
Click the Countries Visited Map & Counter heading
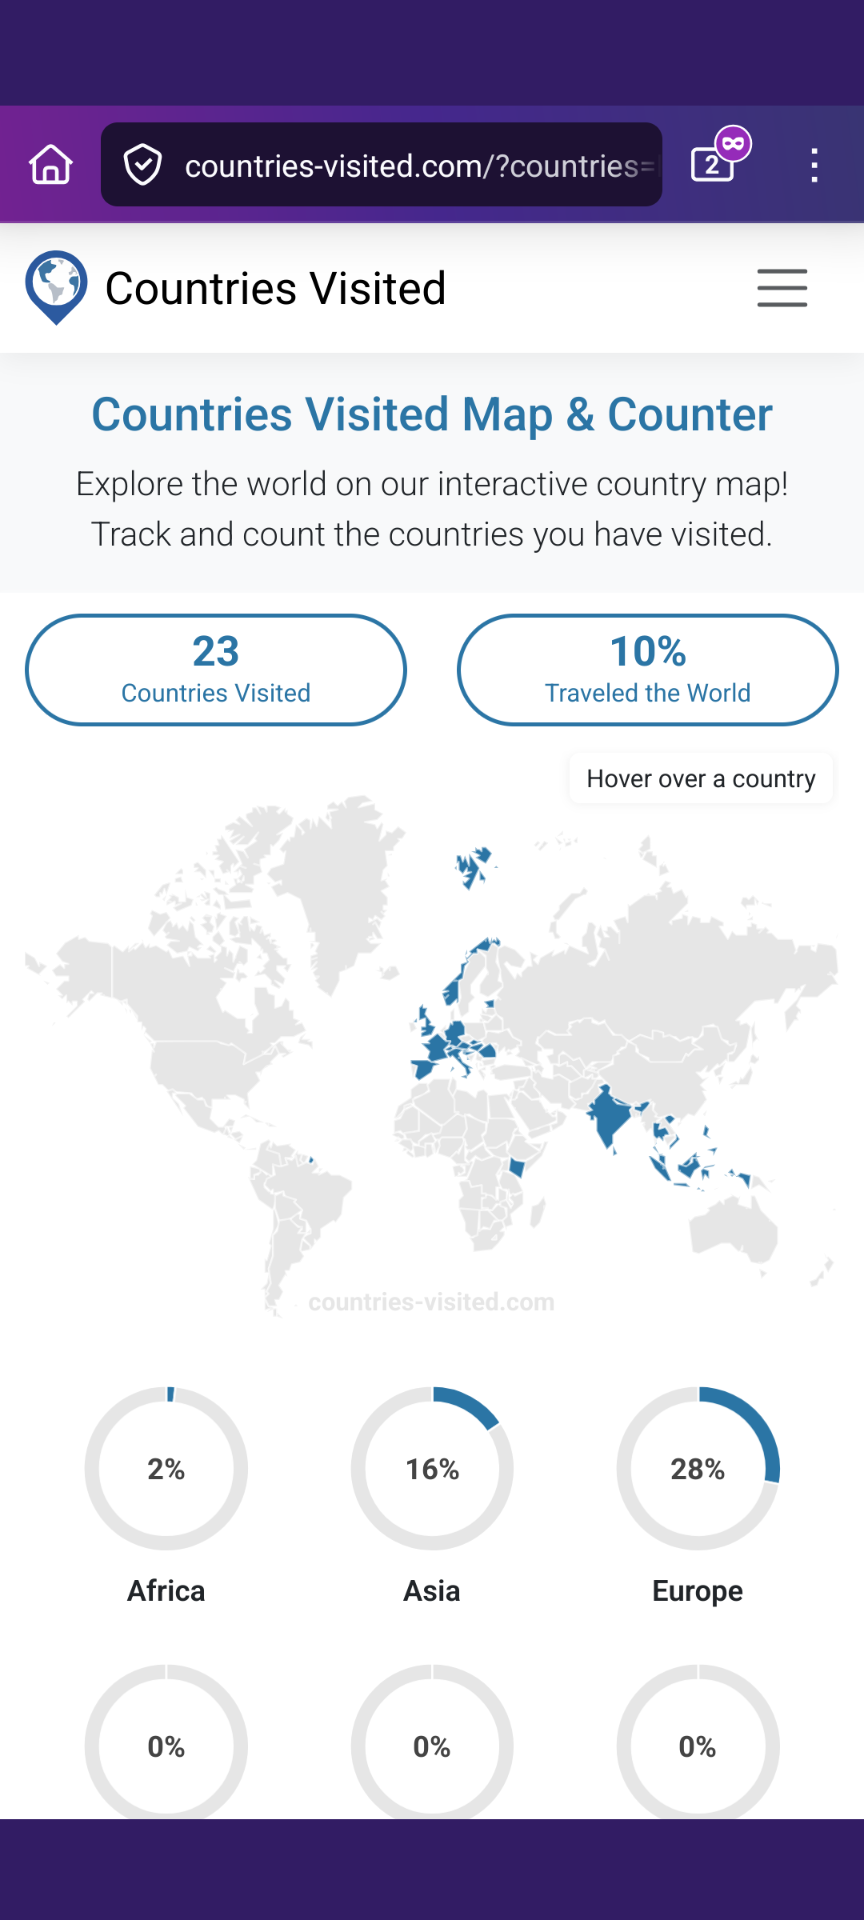(x=432, y=415)
